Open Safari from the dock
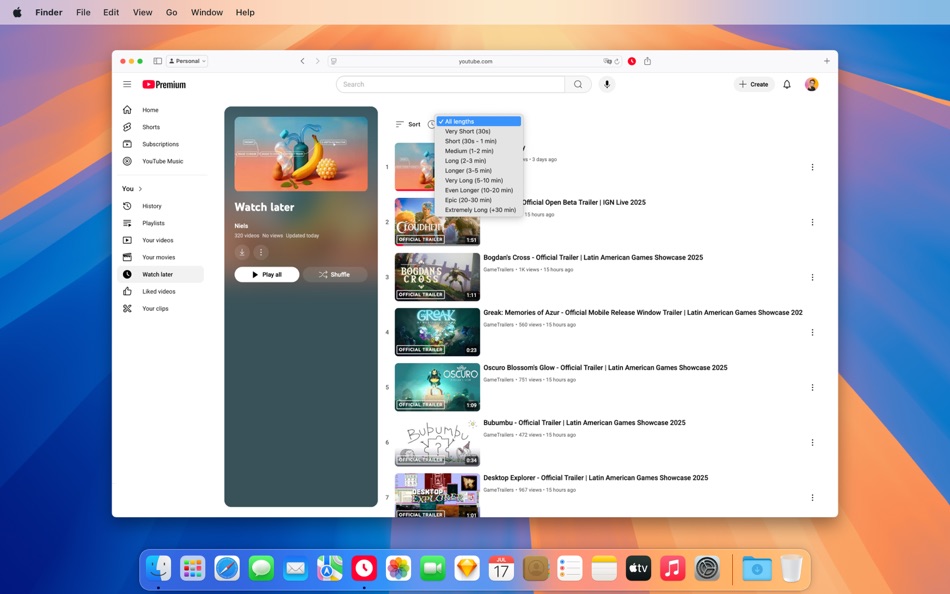The width and height of the screenshot is (950, 594). click(227, 569)
